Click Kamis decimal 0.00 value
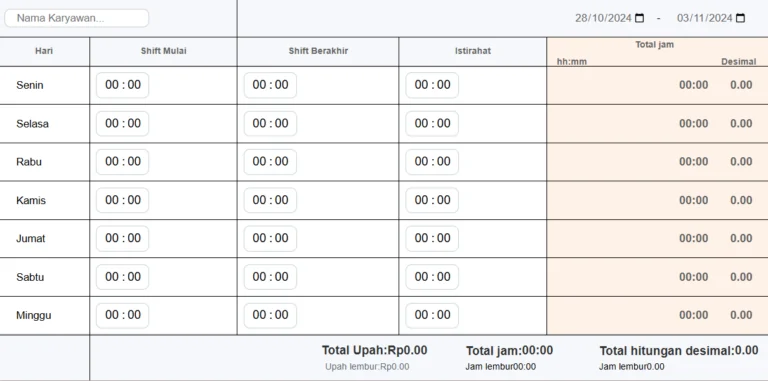The image size is (768, 381). 741,200
